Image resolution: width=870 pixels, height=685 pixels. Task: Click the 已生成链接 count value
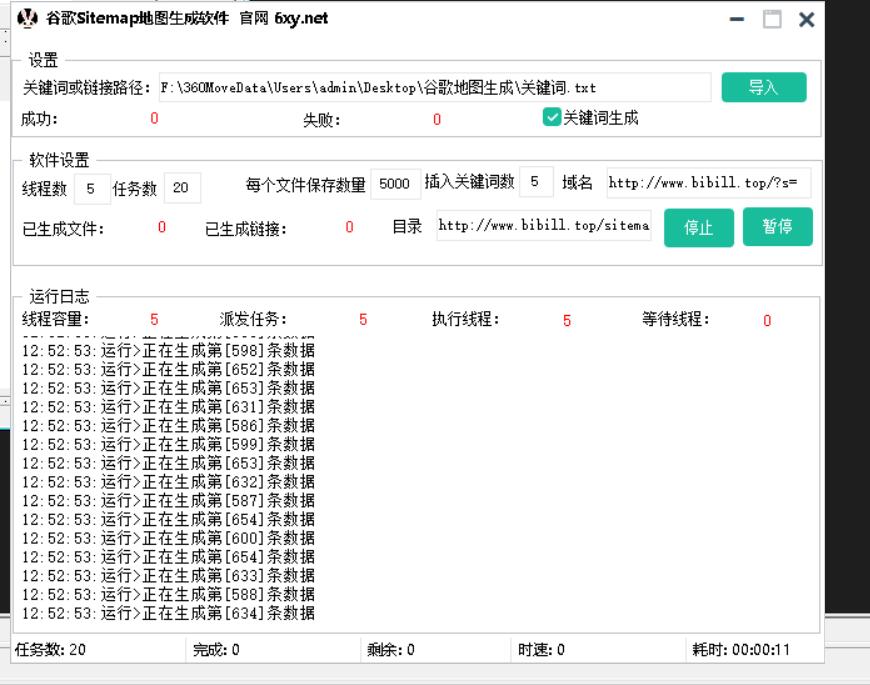click(349, 227)
